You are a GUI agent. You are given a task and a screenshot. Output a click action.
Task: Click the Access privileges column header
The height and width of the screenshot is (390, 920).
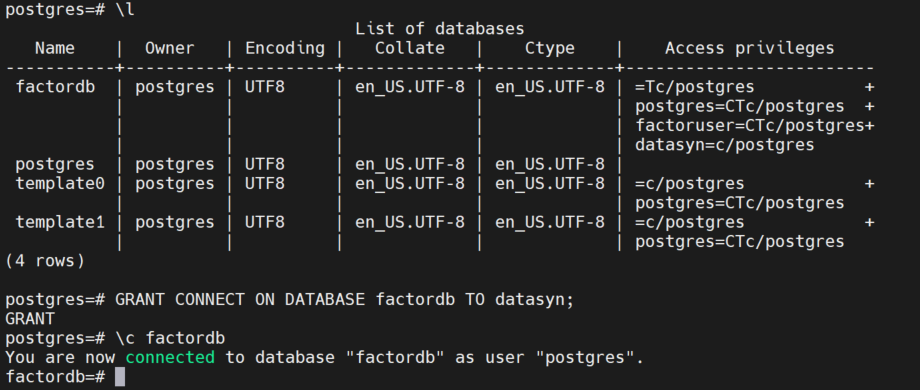click(x=750, y=49)
